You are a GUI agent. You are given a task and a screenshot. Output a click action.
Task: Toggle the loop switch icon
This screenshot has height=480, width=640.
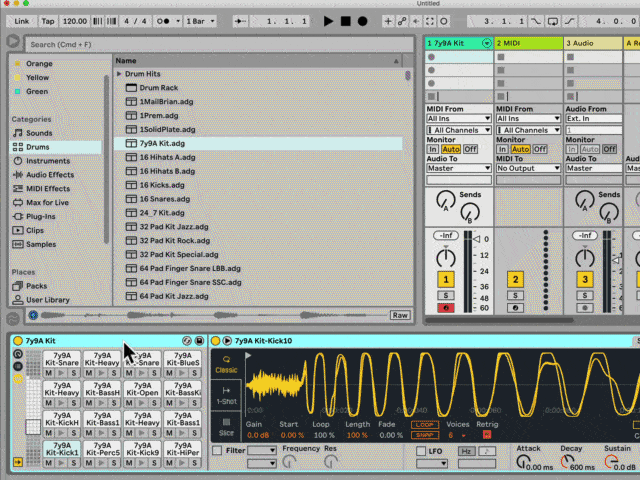click(x=553, y=21)
